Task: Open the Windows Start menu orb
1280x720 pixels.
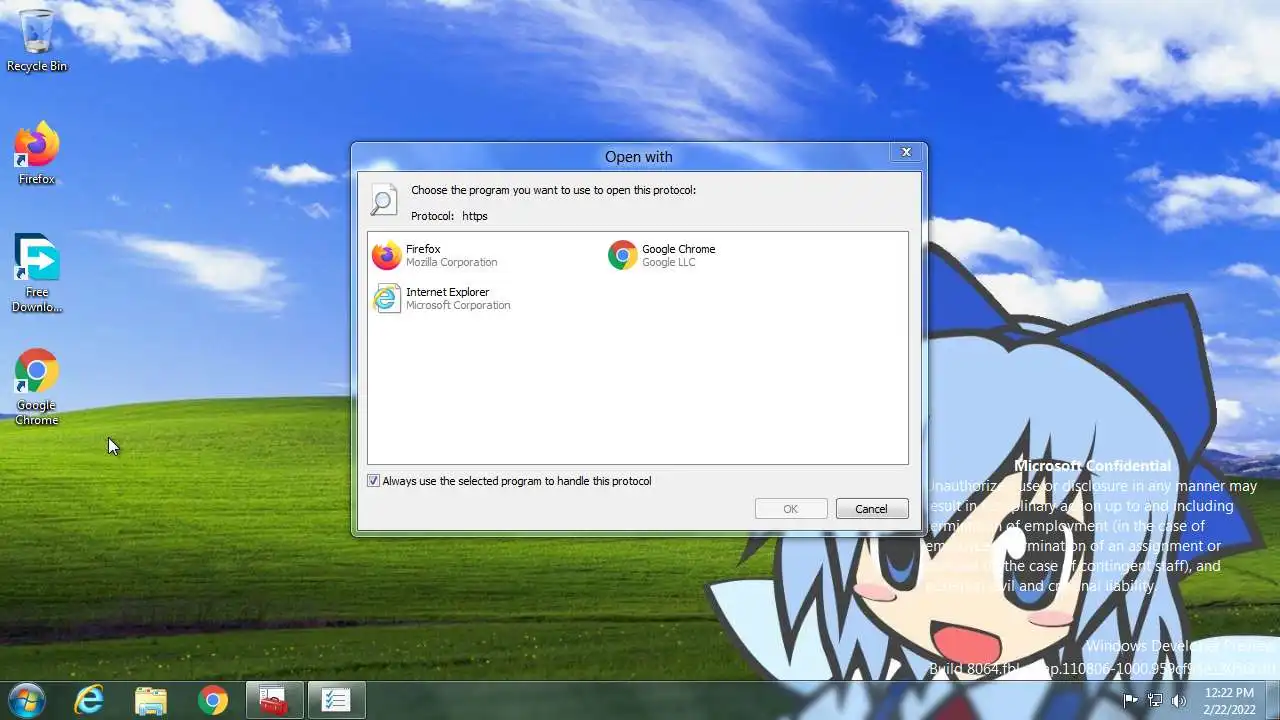Action: click(27, 699)
